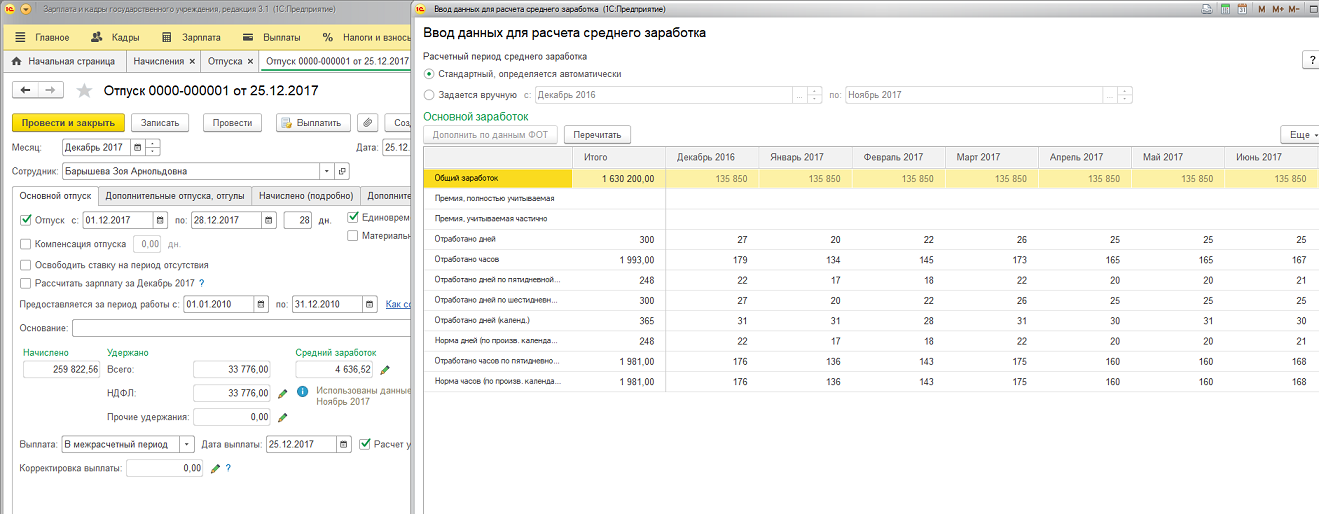Open the calendar for vacation start date 01.12.2017
This screenshot has width=1319, height=514.
click(x=160, y=220)
